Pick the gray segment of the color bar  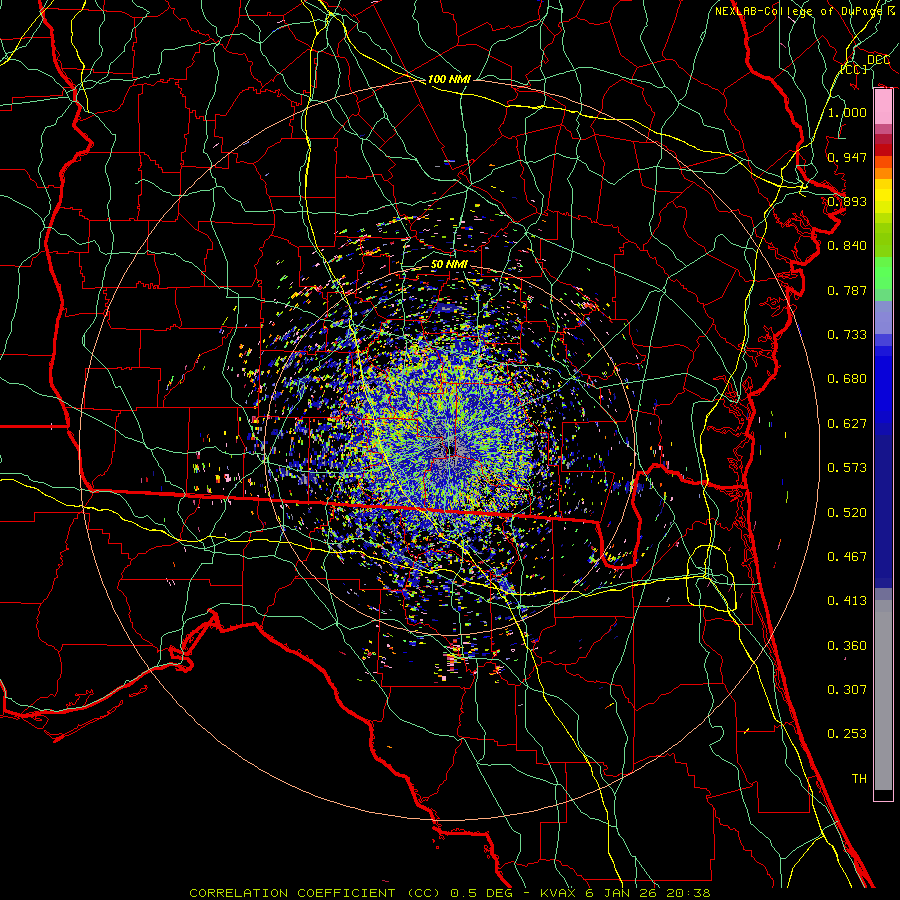coord(883,695)
